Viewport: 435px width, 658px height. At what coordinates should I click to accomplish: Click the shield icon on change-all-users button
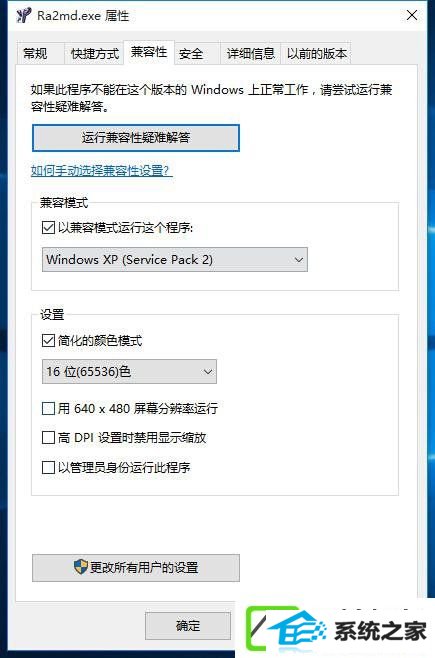pyautogui.click(x=81, y=567)
